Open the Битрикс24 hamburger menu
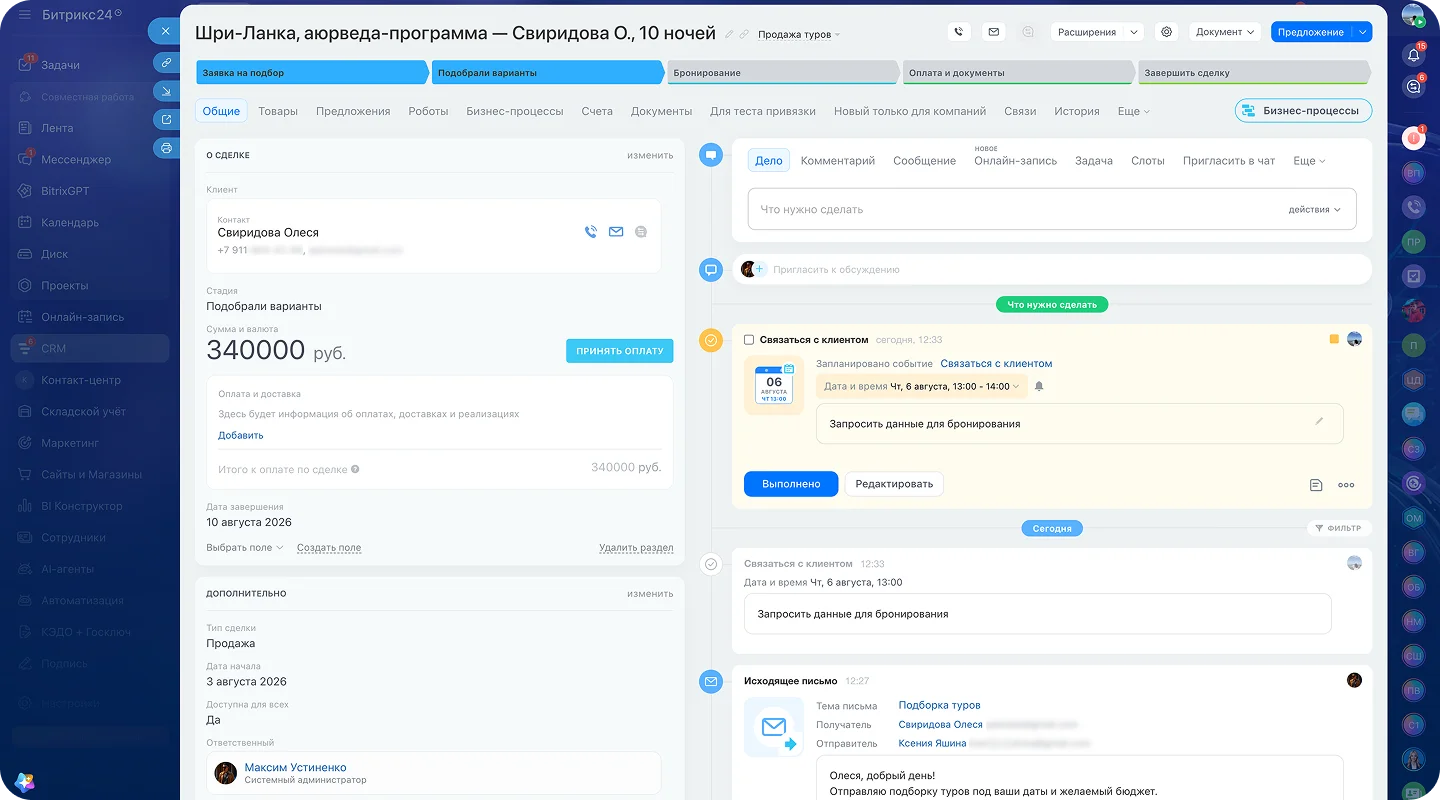The image size is (1440, 800). tap(24, 15)
